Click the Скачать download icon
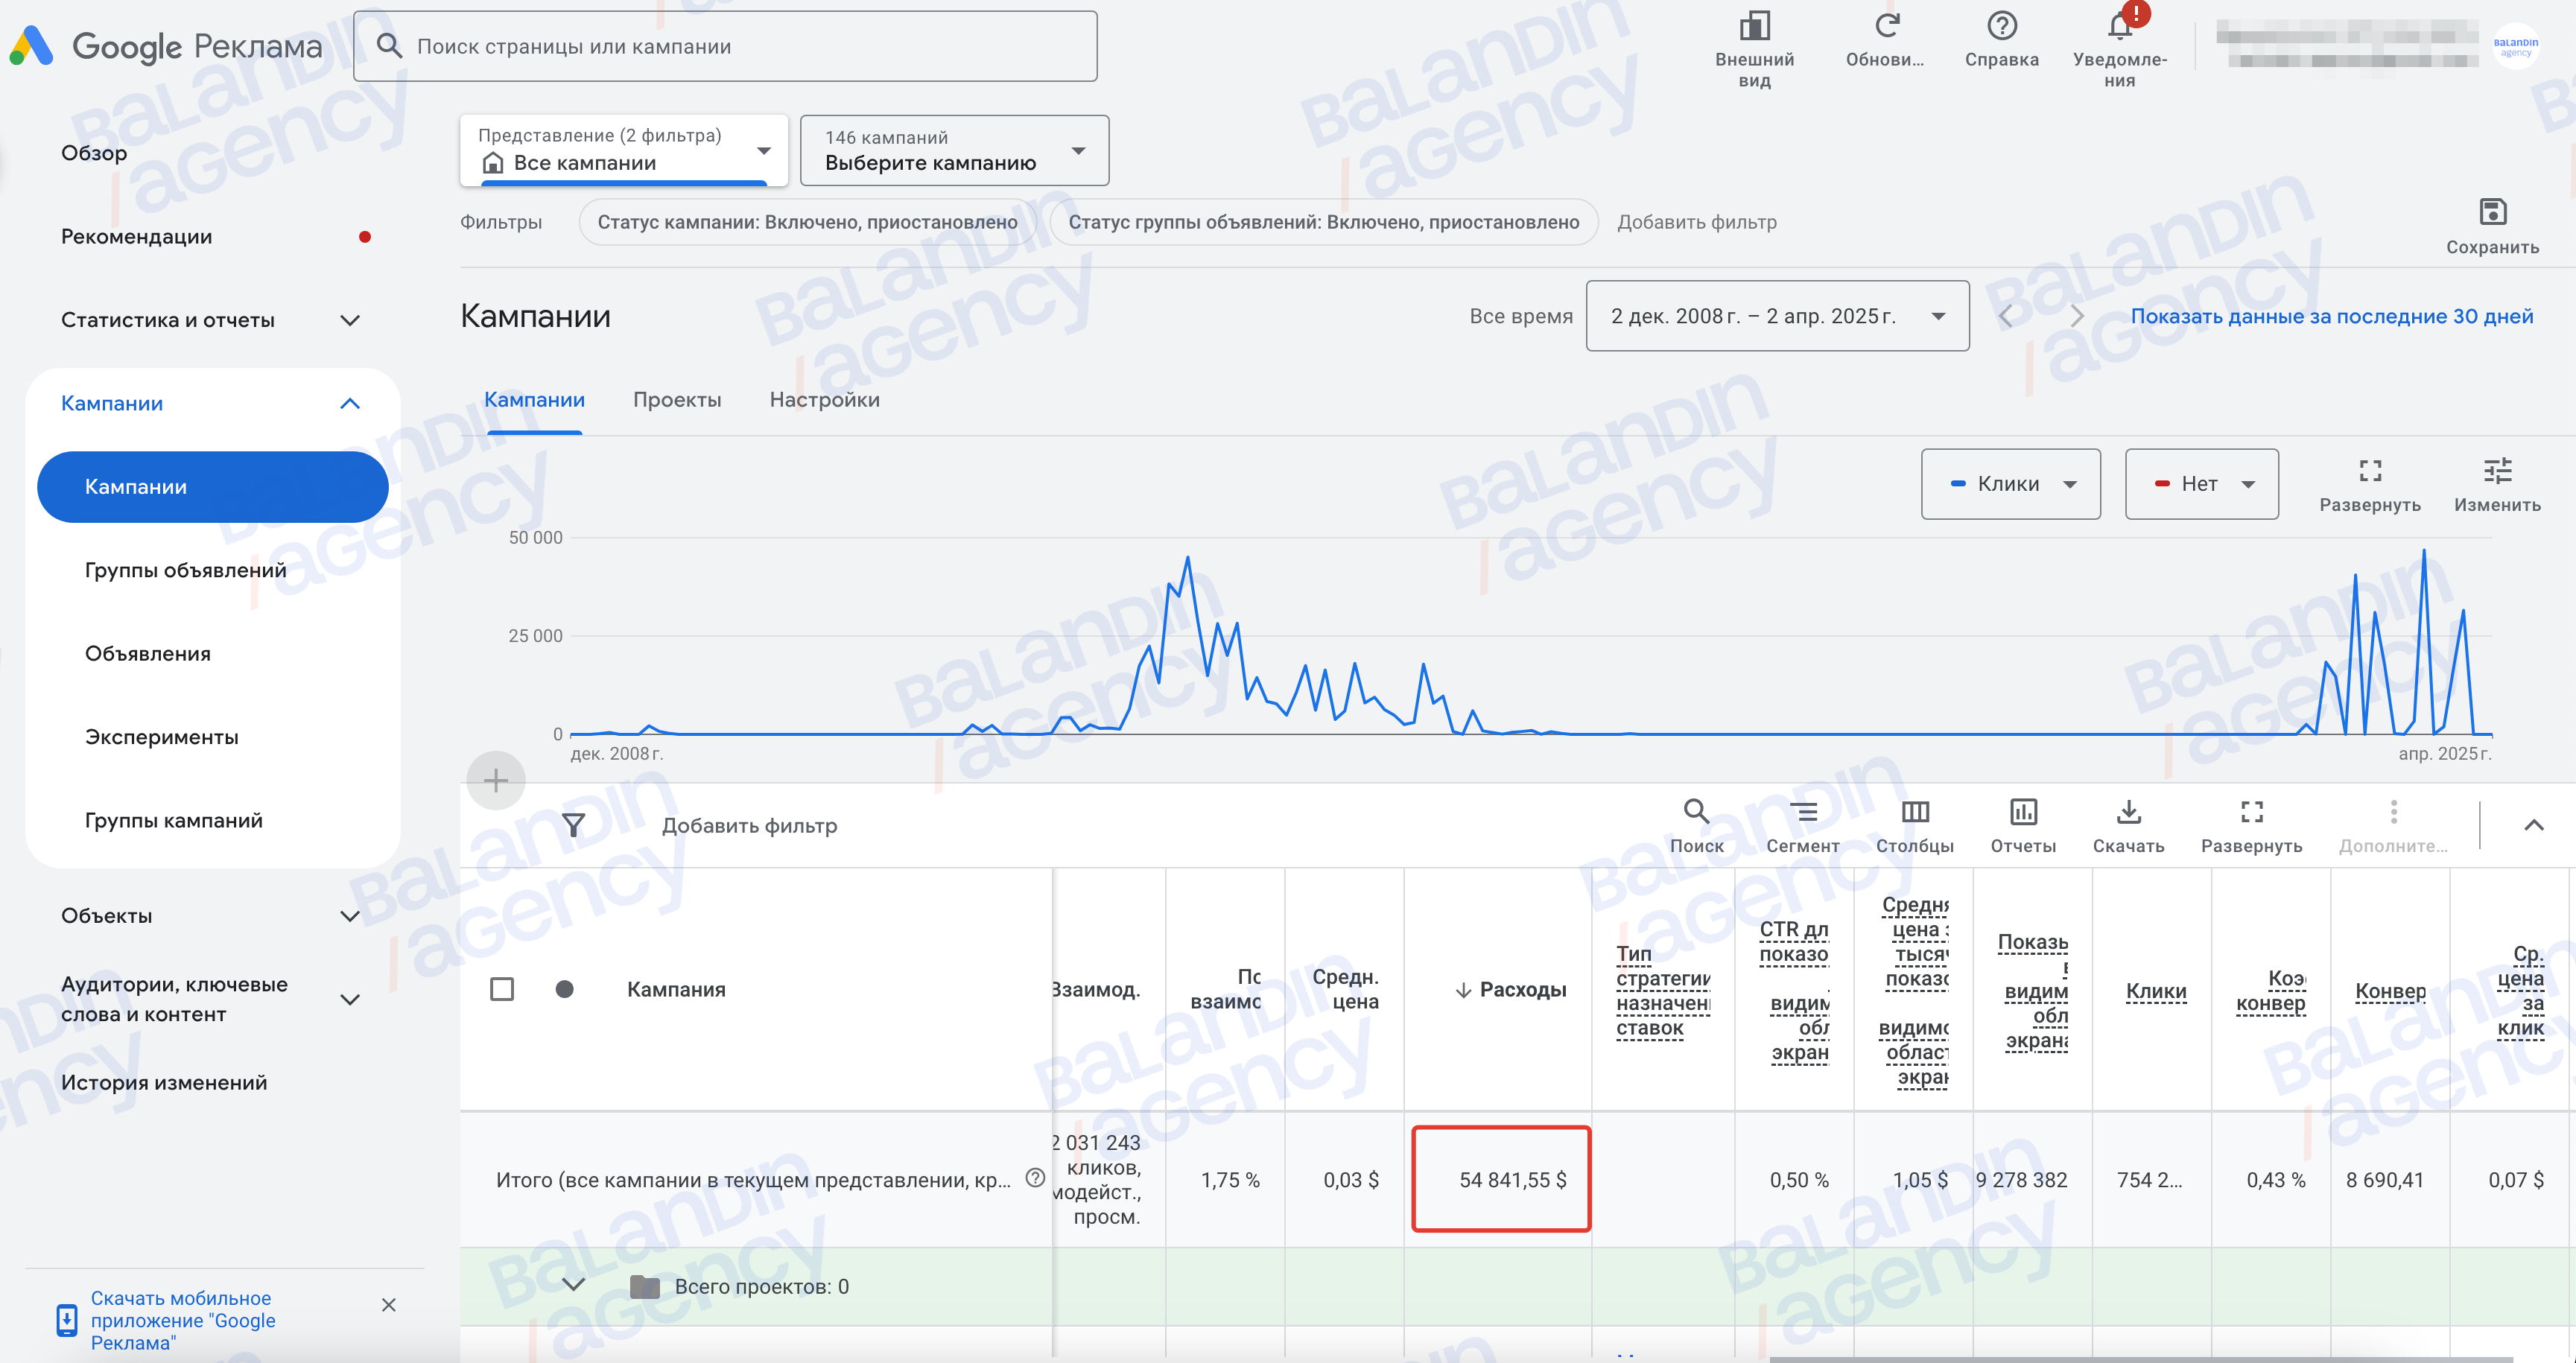2576x1363 pixels. [2129, 811]
